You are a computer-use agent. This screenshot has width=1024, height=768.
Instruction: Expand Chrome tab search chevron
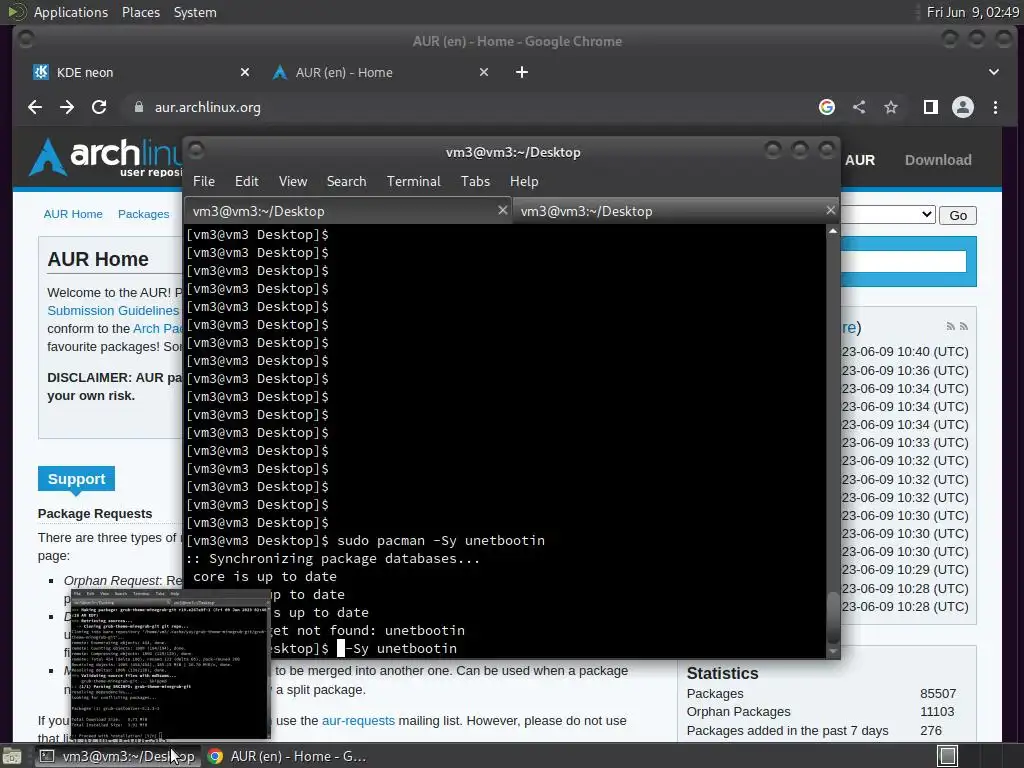click(993, 72)
